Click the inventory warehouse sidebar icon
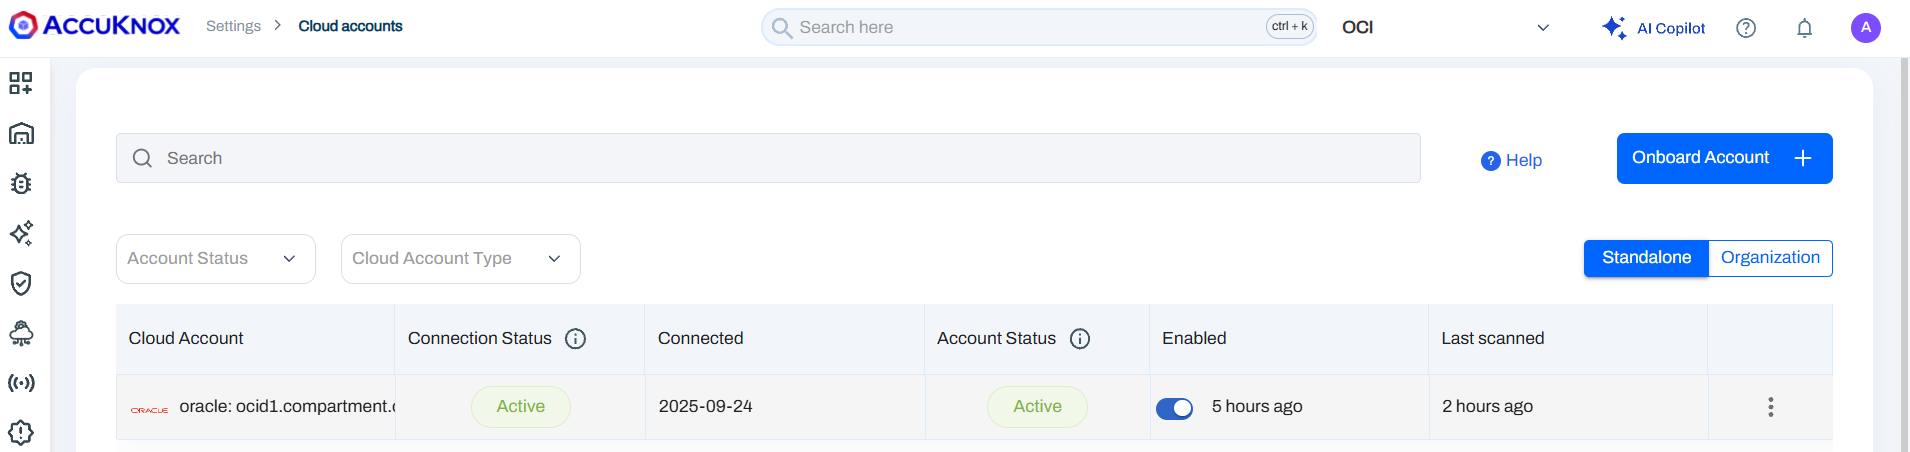The width and height of the screenshot is (1910, 452). click(21, 133)
